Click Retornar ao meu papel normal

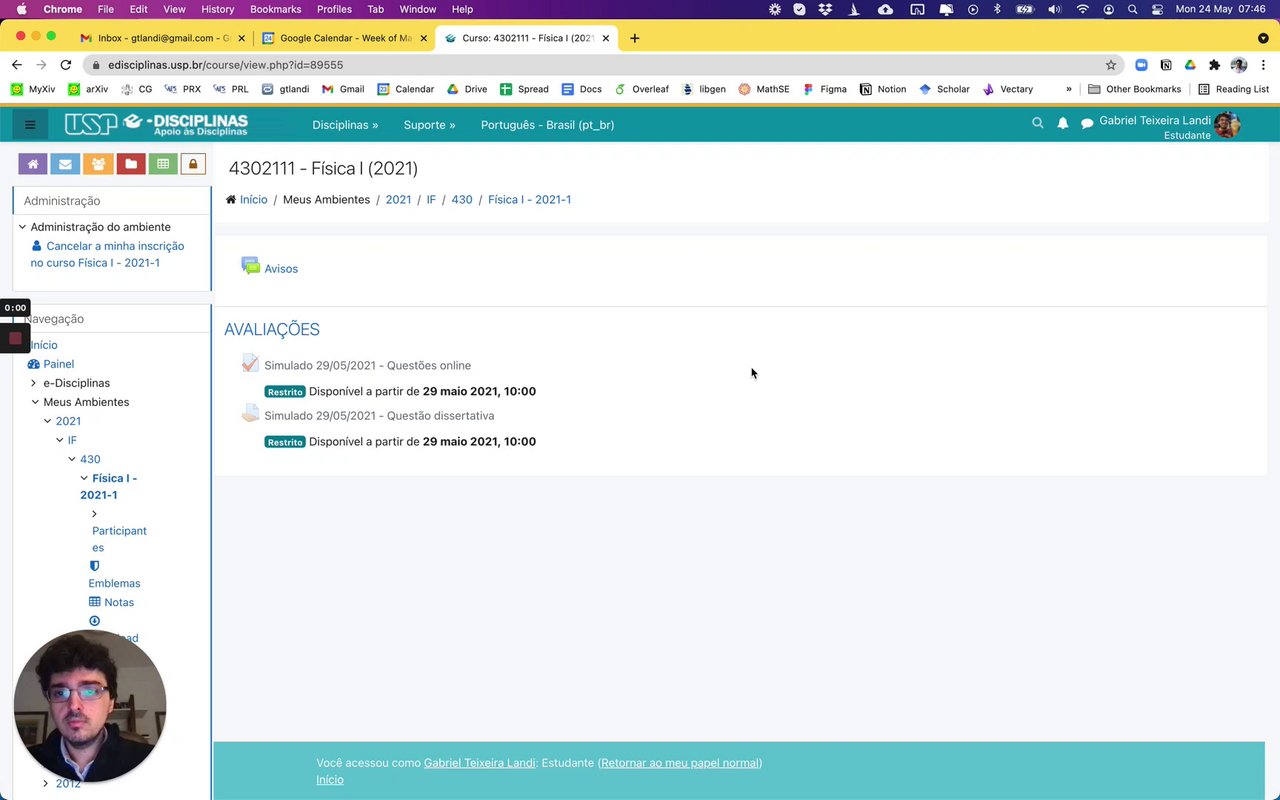click(x=680, y=763)
